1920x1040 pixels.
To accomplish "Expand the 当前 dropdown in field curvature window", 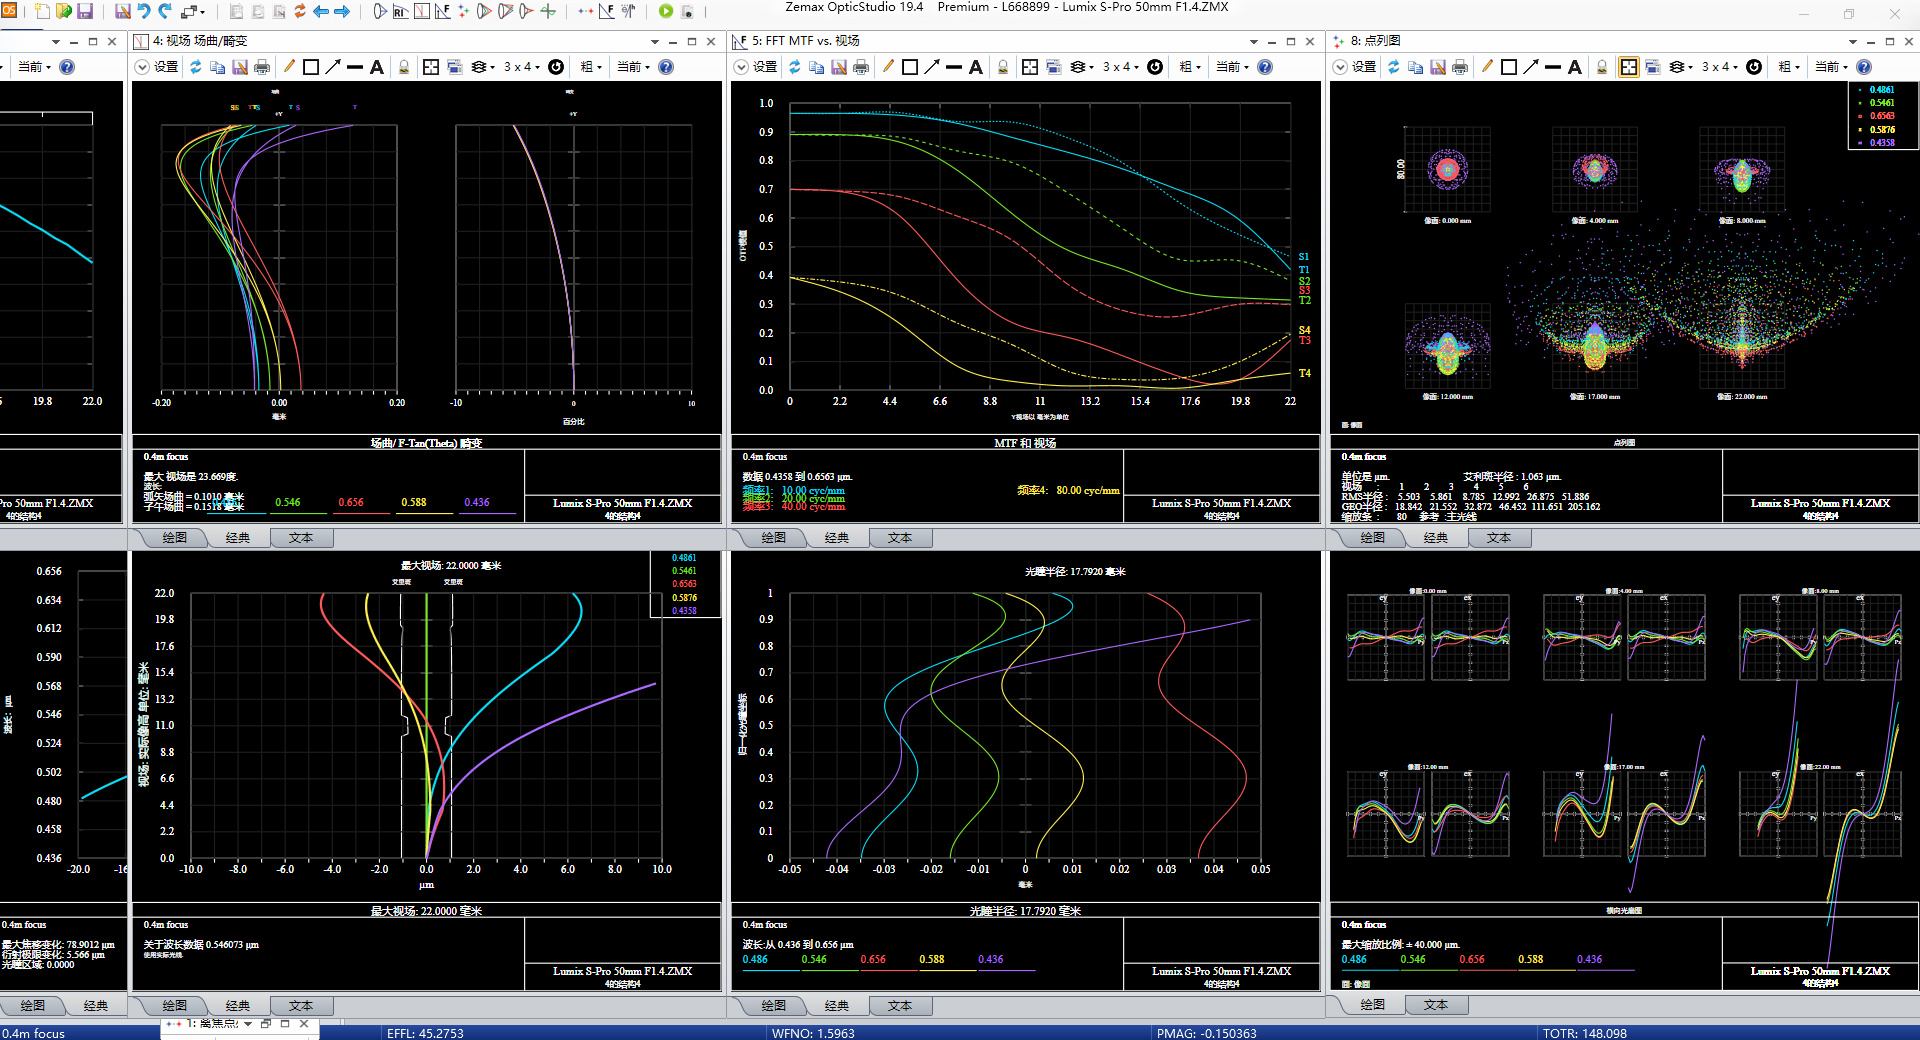I will click(x=633, y=67).
